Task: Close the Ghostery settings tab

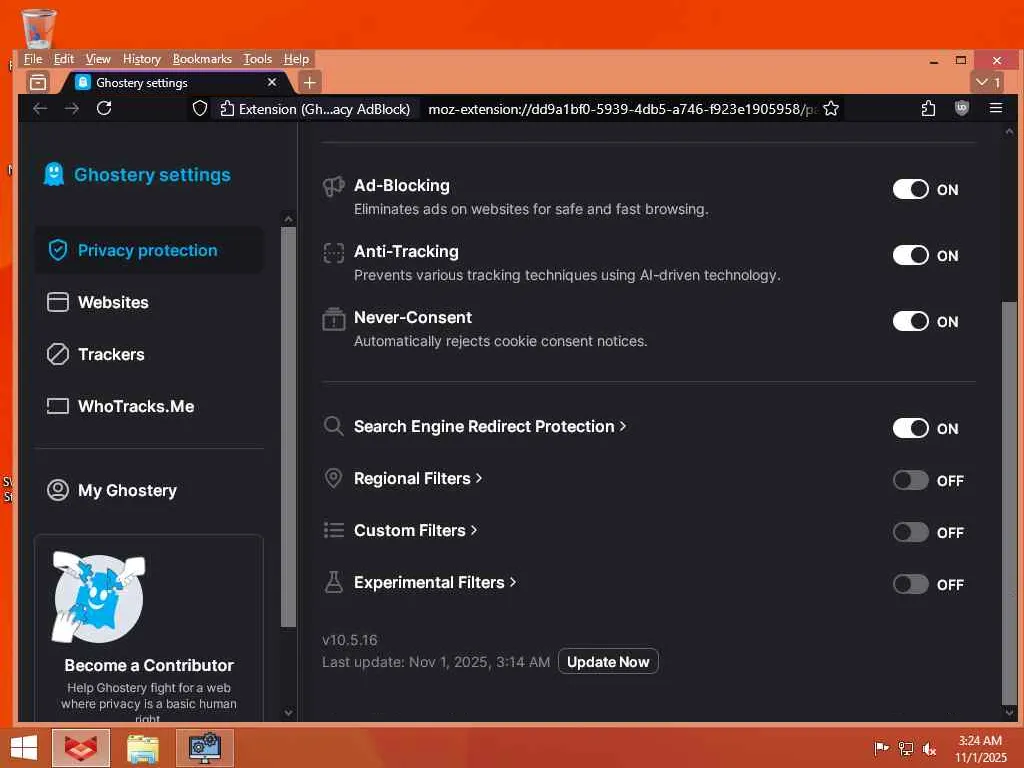Action: coord(272,82)
